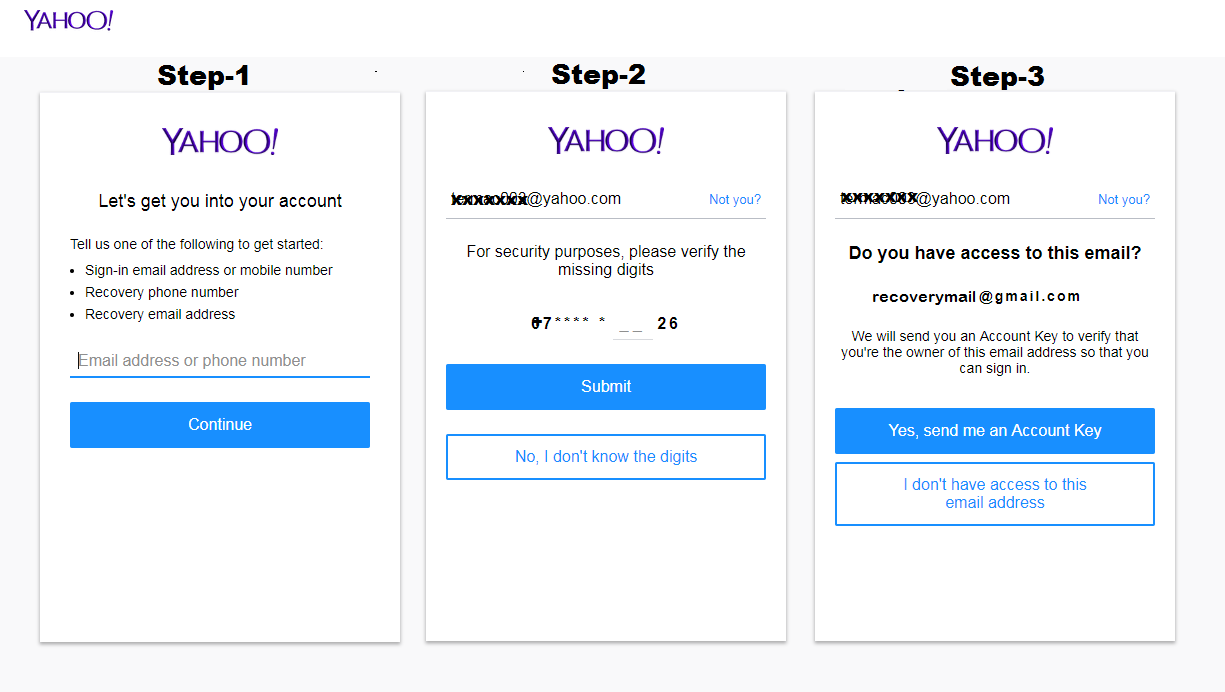Click "Yes, send me an Account Key"

coord(994,430)
